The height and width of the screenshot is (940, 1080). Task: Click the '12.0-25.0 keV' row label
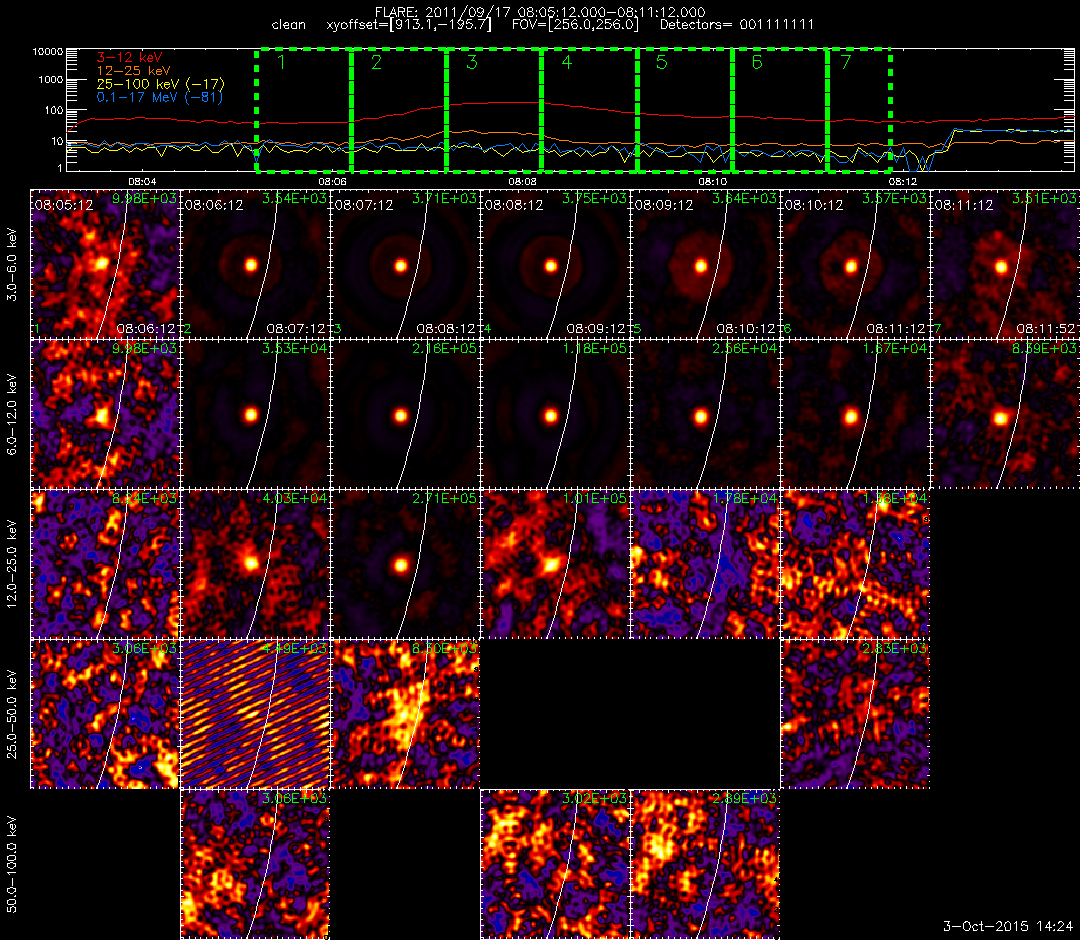(12, 565)
